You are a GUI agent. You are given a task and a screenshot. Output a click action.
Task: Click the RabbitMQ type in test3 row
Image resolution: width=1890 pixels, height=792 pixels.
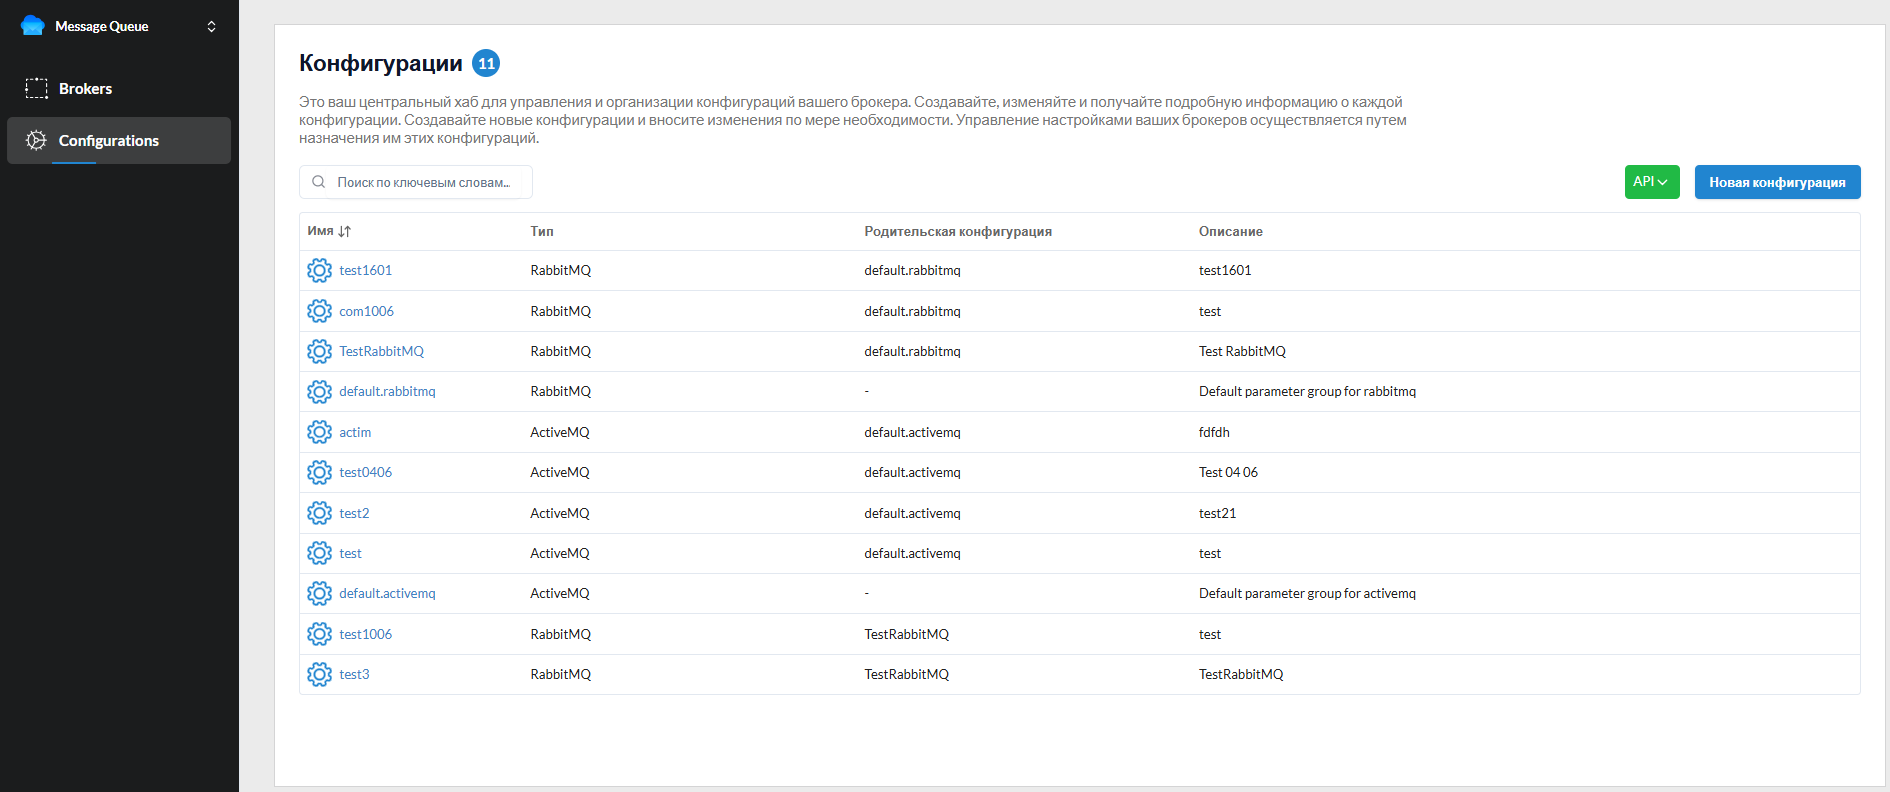pos(560,674)
